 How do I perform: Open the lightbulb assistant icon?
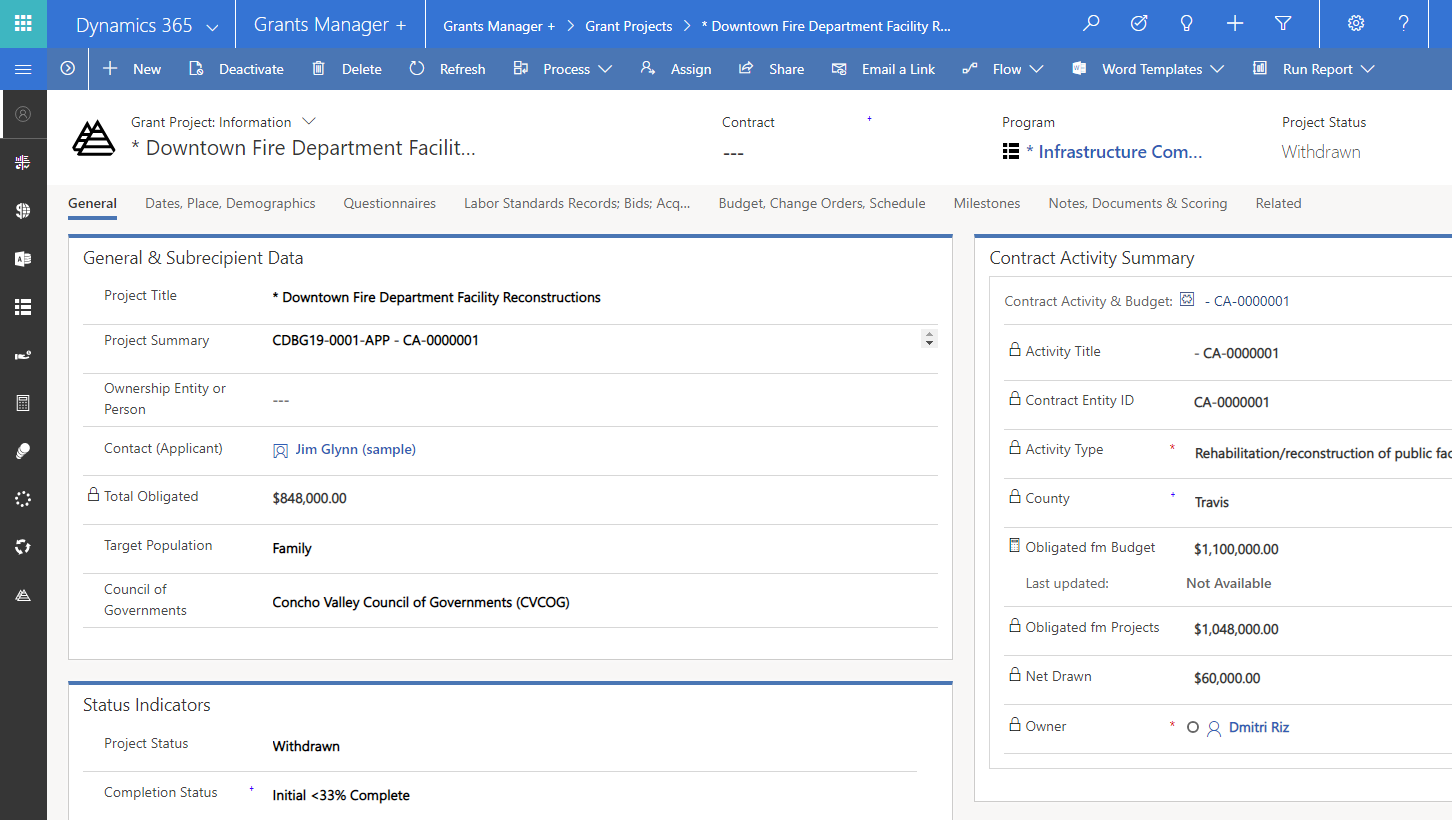[x=1187, y=23]
